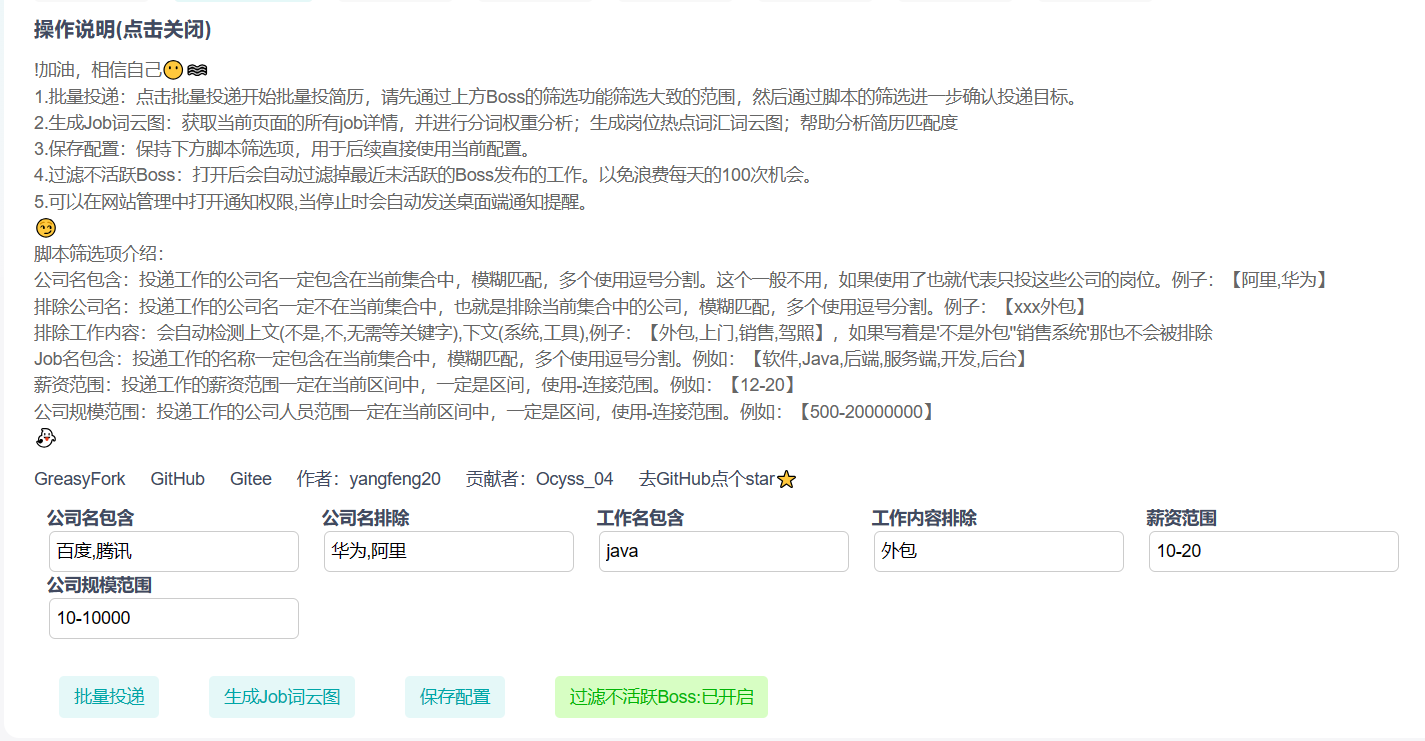
Task: Click the ghost emoji below the filter descriptions
Action: click(x=45, y=437)
